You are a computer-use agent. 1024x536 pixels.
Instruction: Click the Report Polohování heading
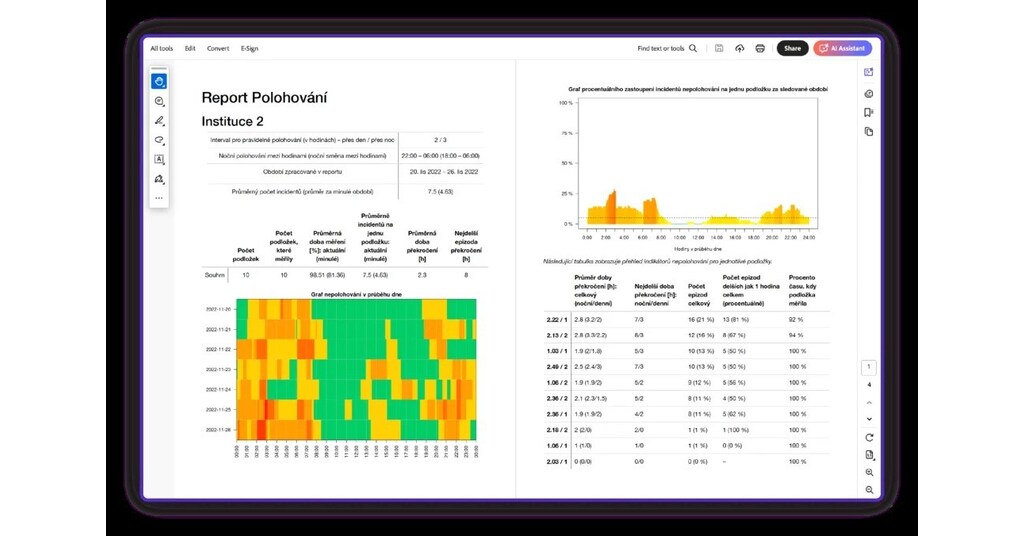[x=264, y=97]
